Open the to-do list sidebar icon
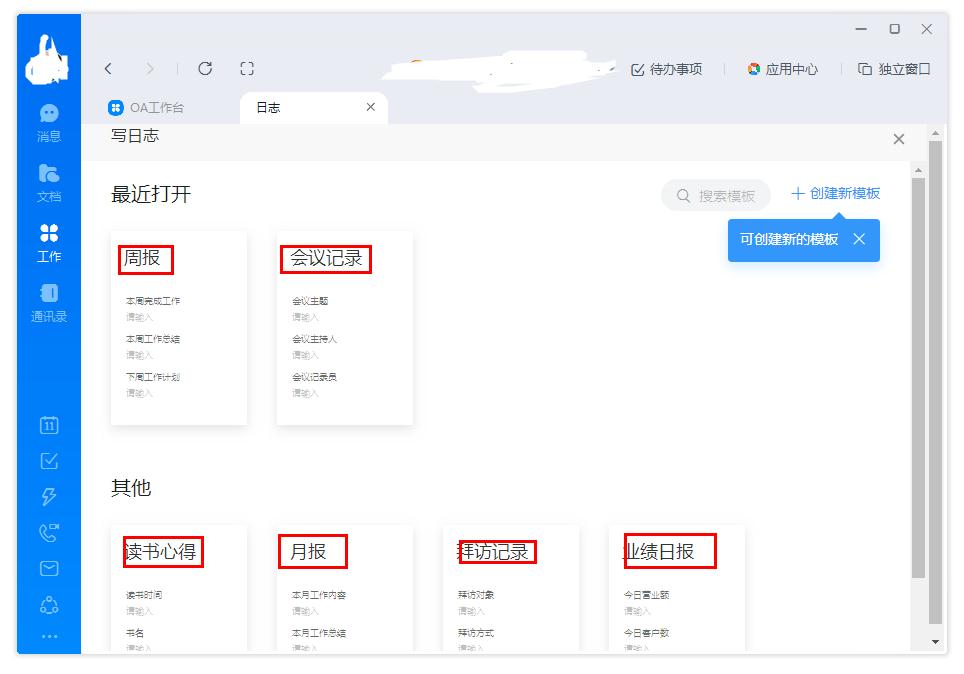964x674 pixels. (47, 460)
